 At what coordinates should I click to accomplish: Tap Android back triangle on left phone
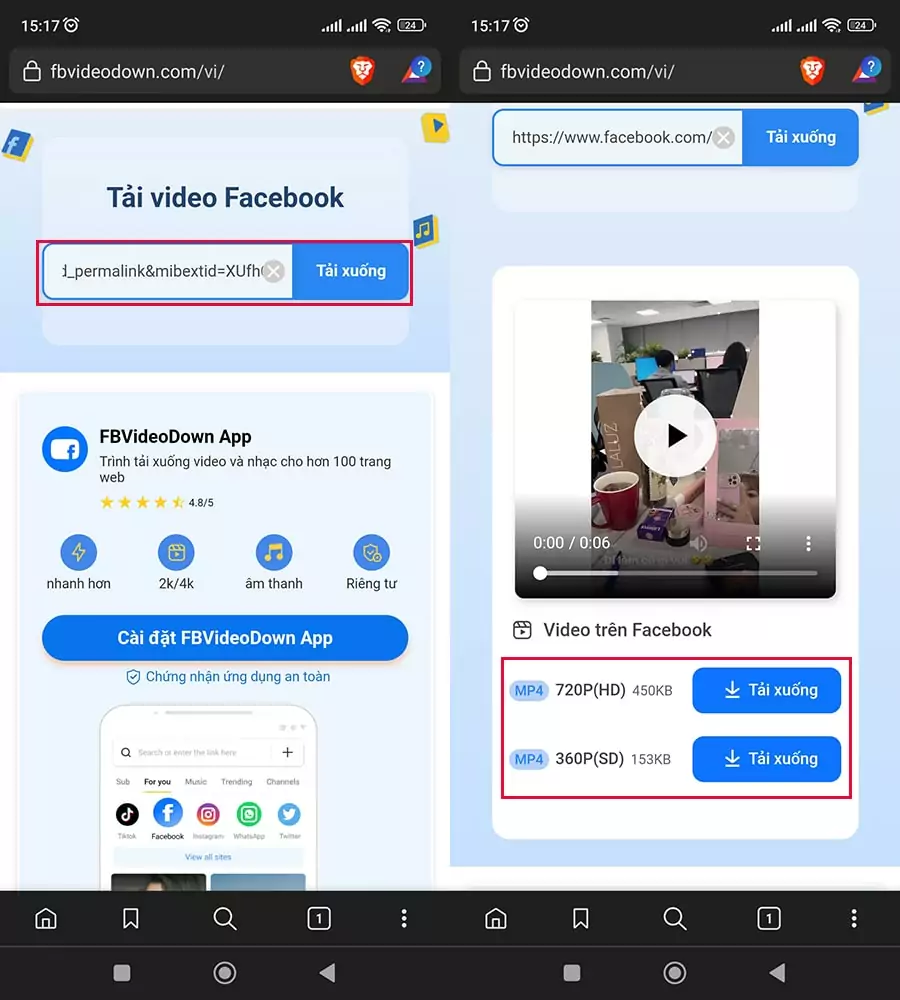pos(327,973)
